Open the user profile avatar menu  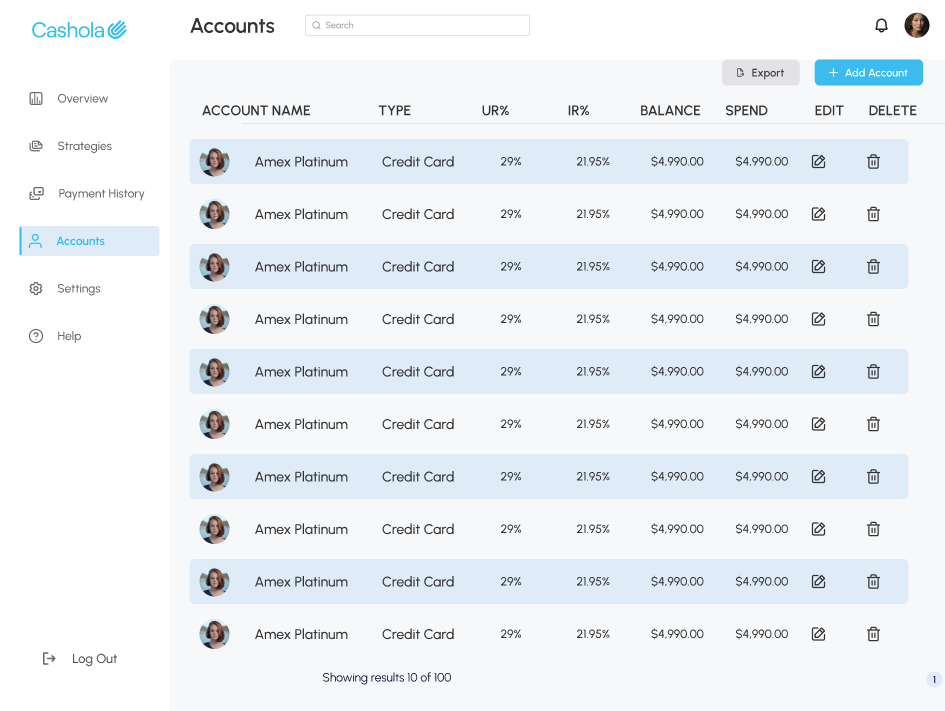[917, 25]
